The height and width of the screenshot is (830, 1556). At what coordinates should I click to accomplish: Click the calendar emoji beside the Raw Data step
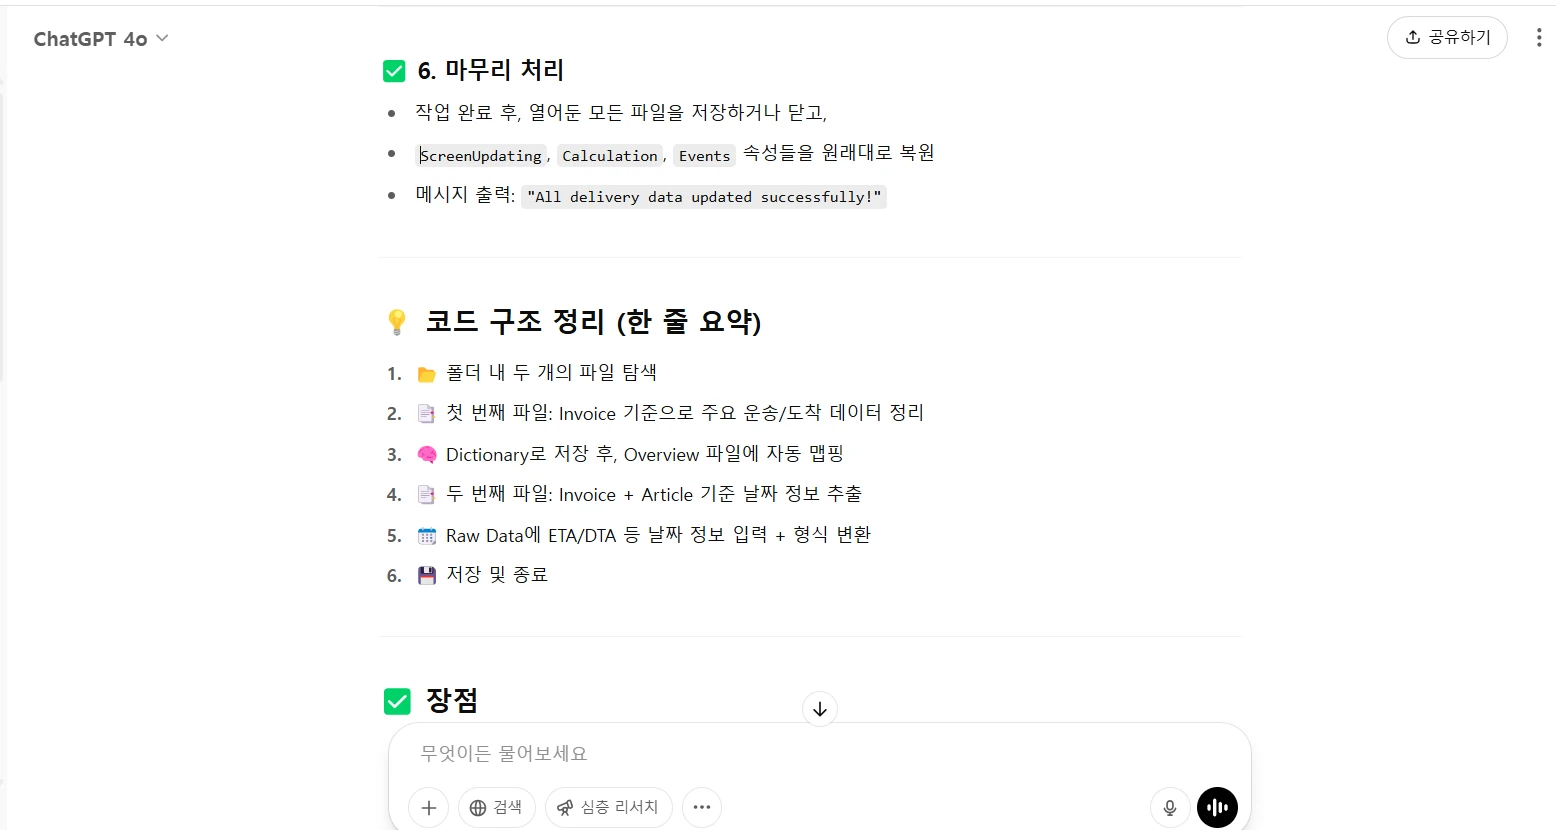[x=426, y=534]
